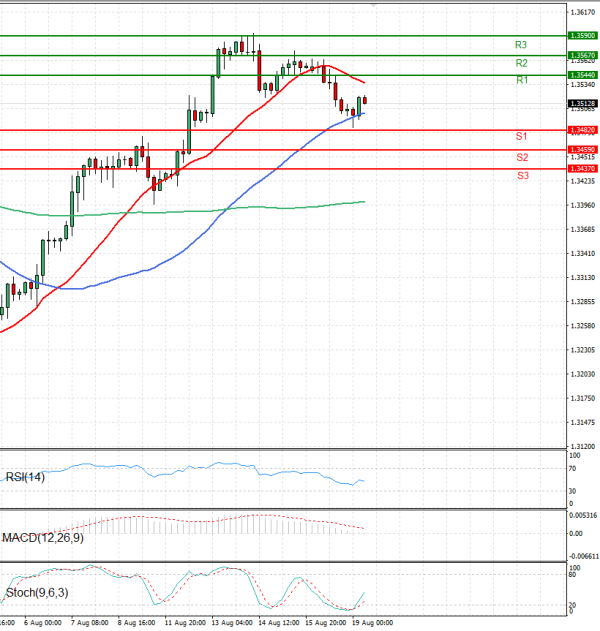Click the S3 support label
The height and width of the screenshot is (631, 600).
523,175
